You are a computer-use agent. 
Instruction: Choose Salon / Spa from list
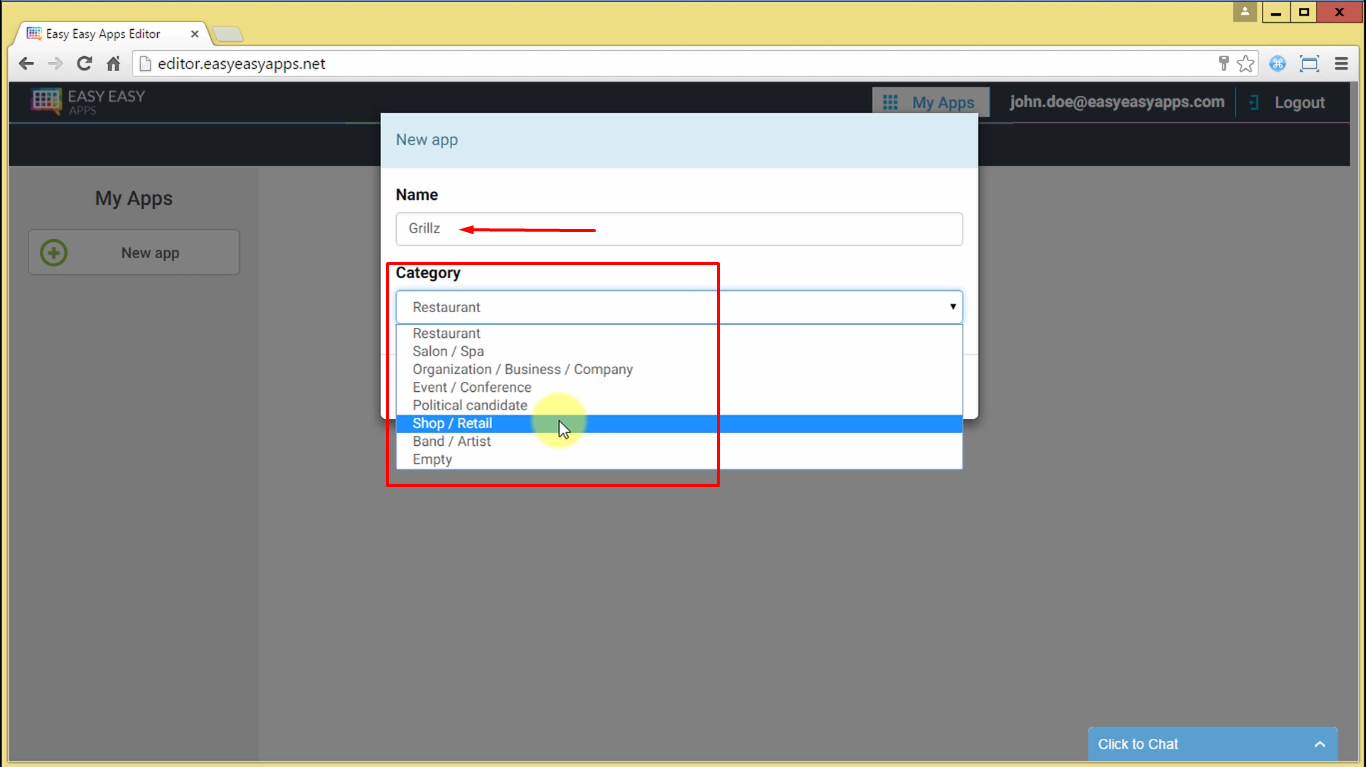tap(448, 352)
